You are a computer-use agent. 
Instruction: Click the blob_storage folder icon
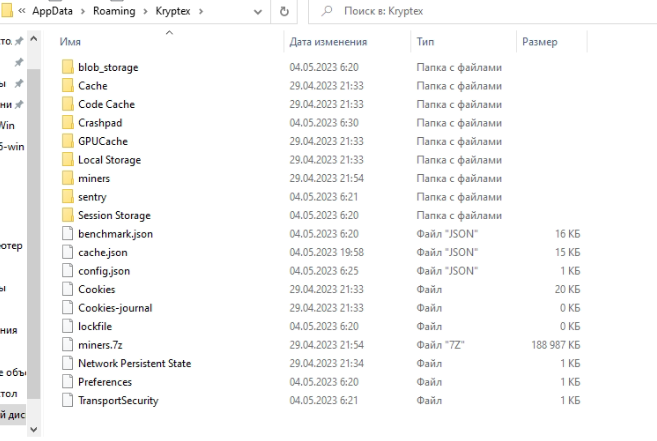click(x=67, y=67)
